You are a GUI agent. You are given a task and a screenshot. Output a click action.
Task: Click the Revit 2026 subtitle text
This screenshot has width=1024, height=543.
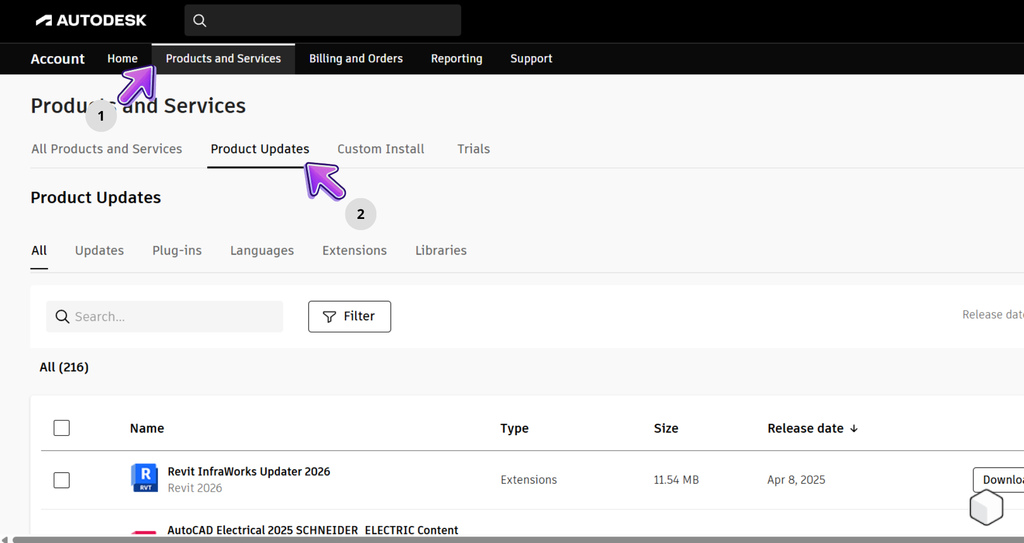pyautogui.click(x=195, y=488)
